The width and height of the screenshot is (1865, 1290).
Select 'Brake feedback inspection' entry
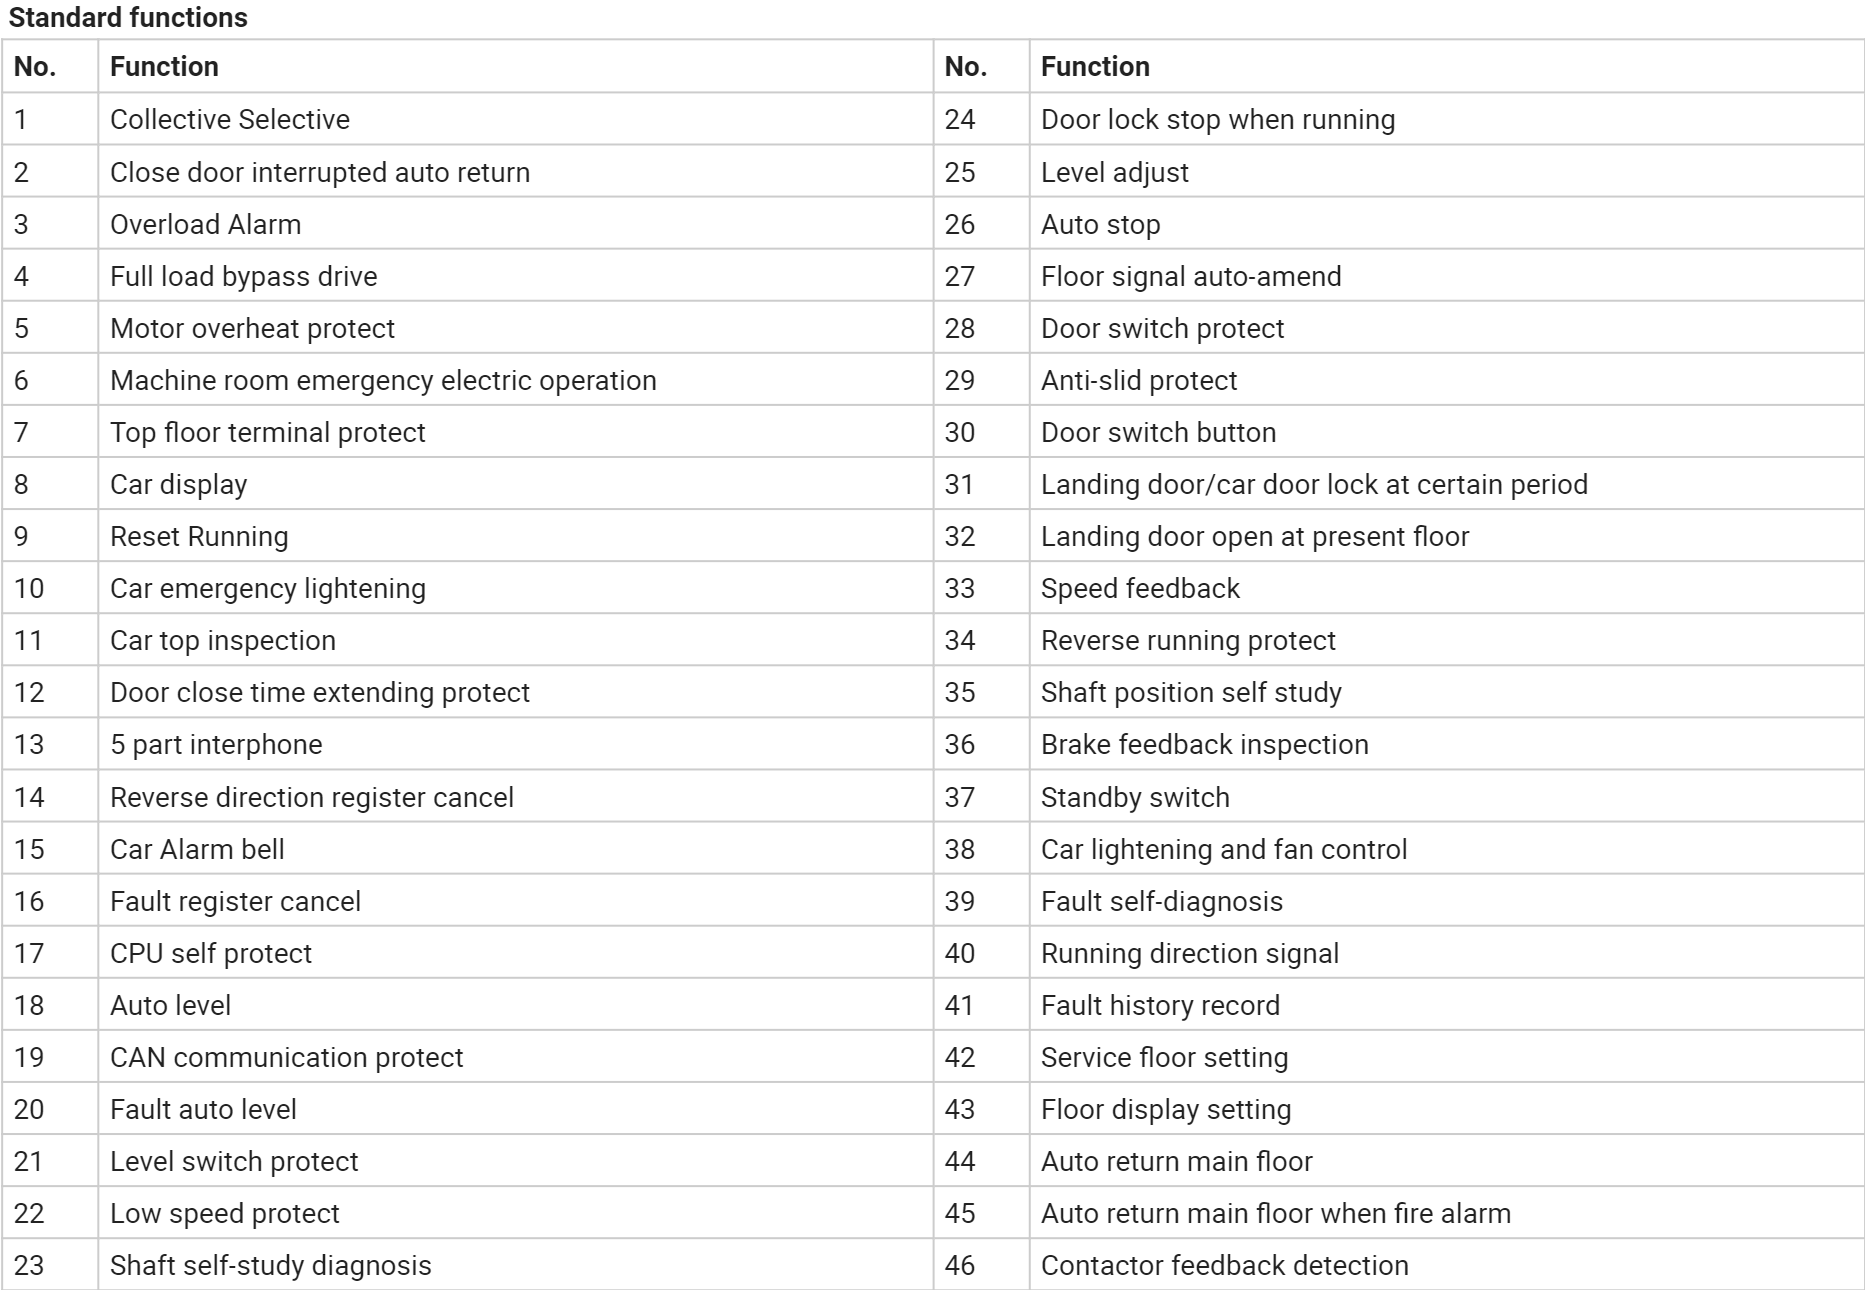1205,745
